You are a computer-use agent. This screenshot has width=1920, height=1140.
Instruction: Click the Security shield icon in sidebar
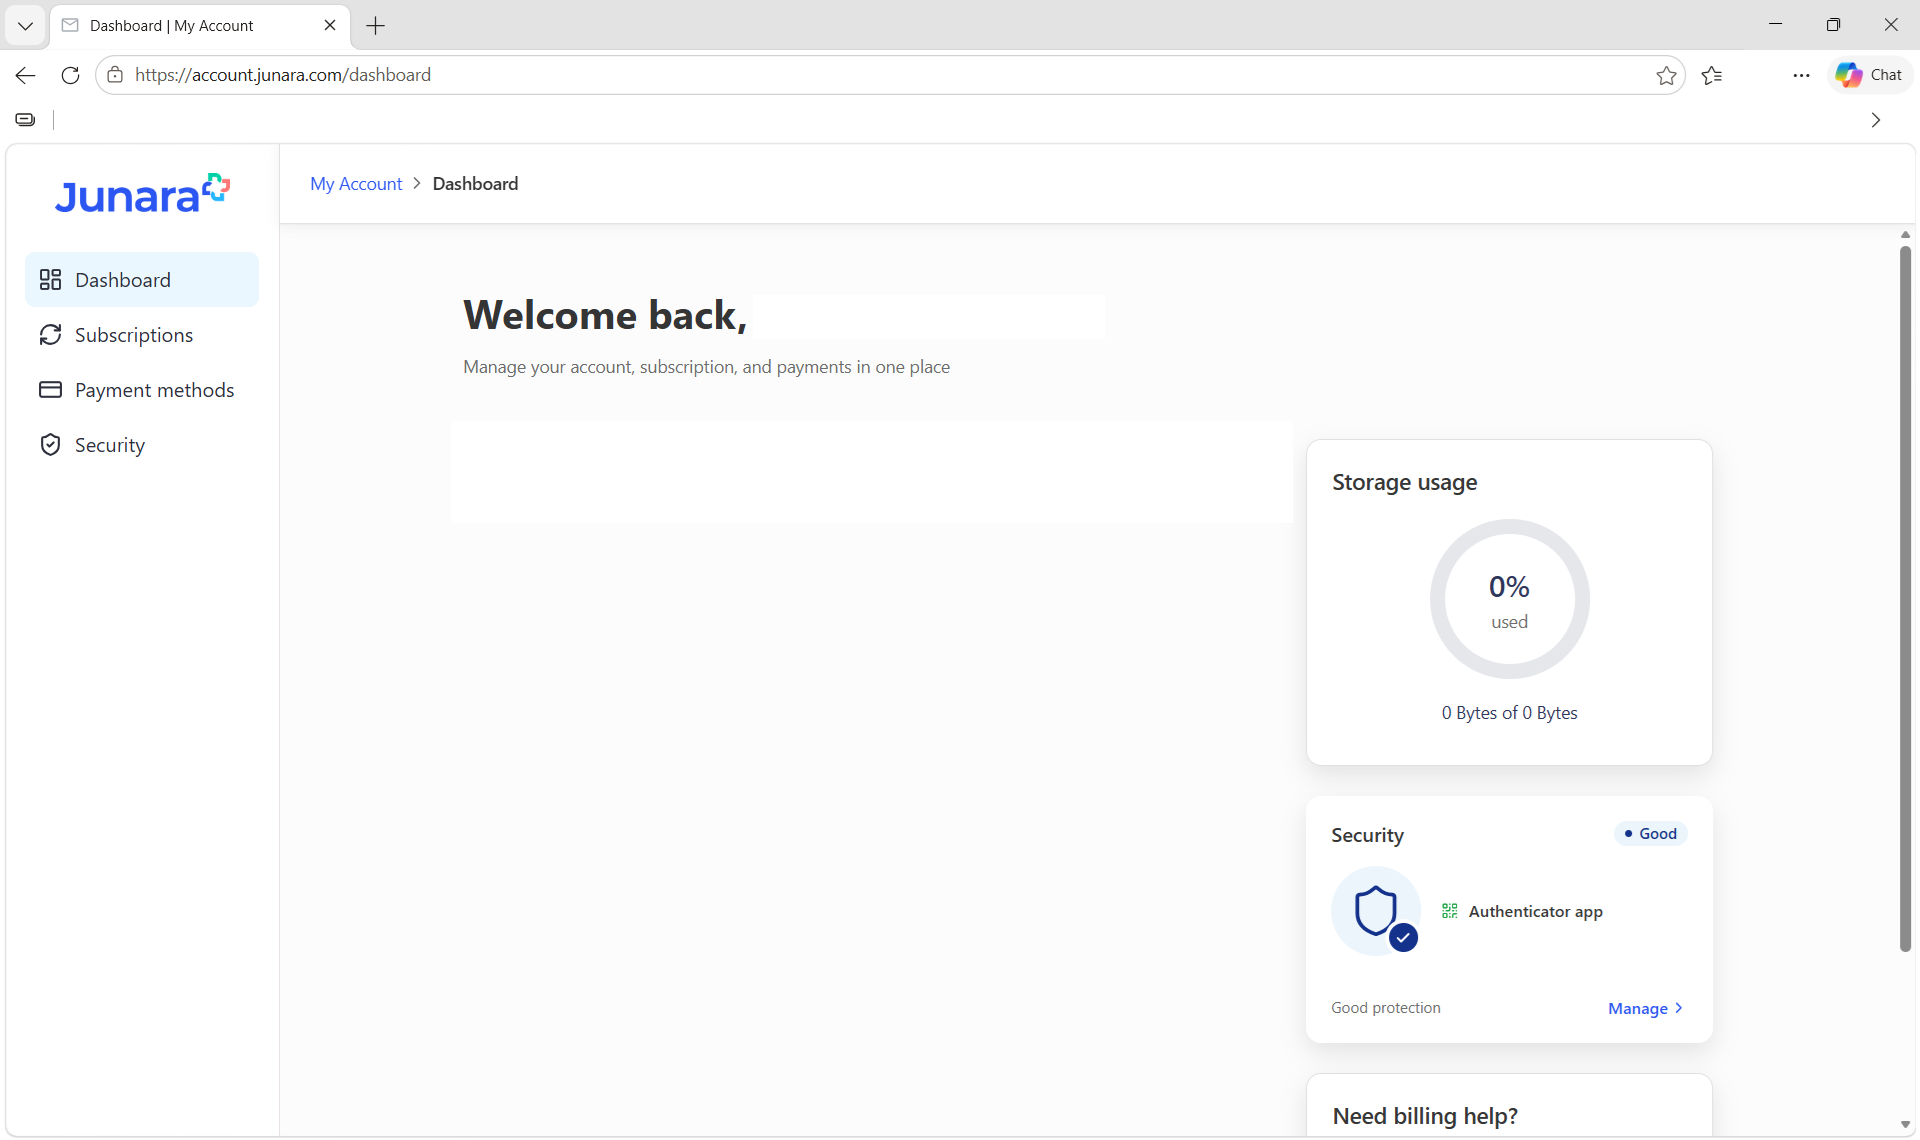[50, 445]
